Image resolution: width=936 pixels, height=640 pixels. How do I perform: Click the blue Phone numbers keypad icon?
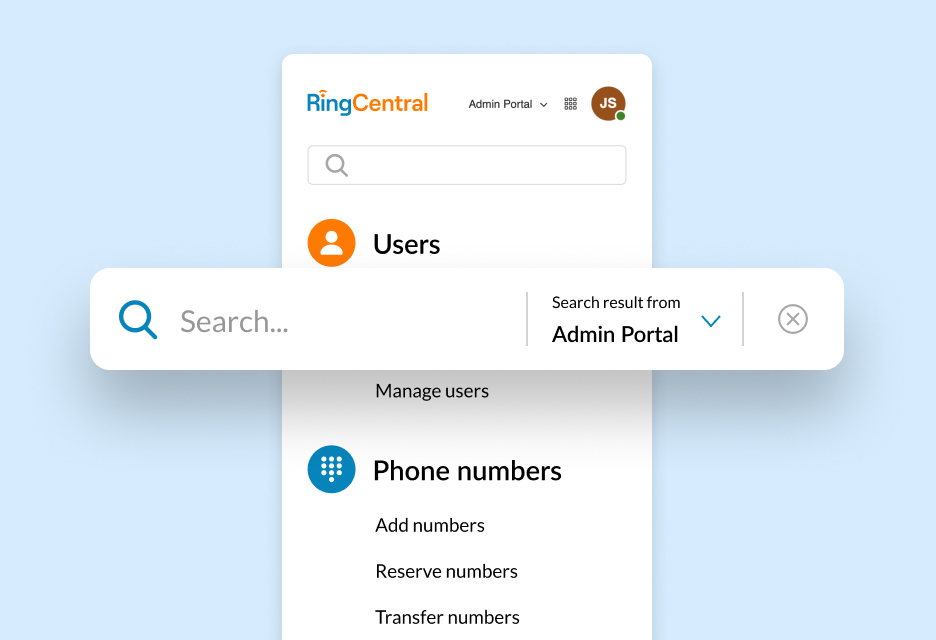click(x=331, y=469)
